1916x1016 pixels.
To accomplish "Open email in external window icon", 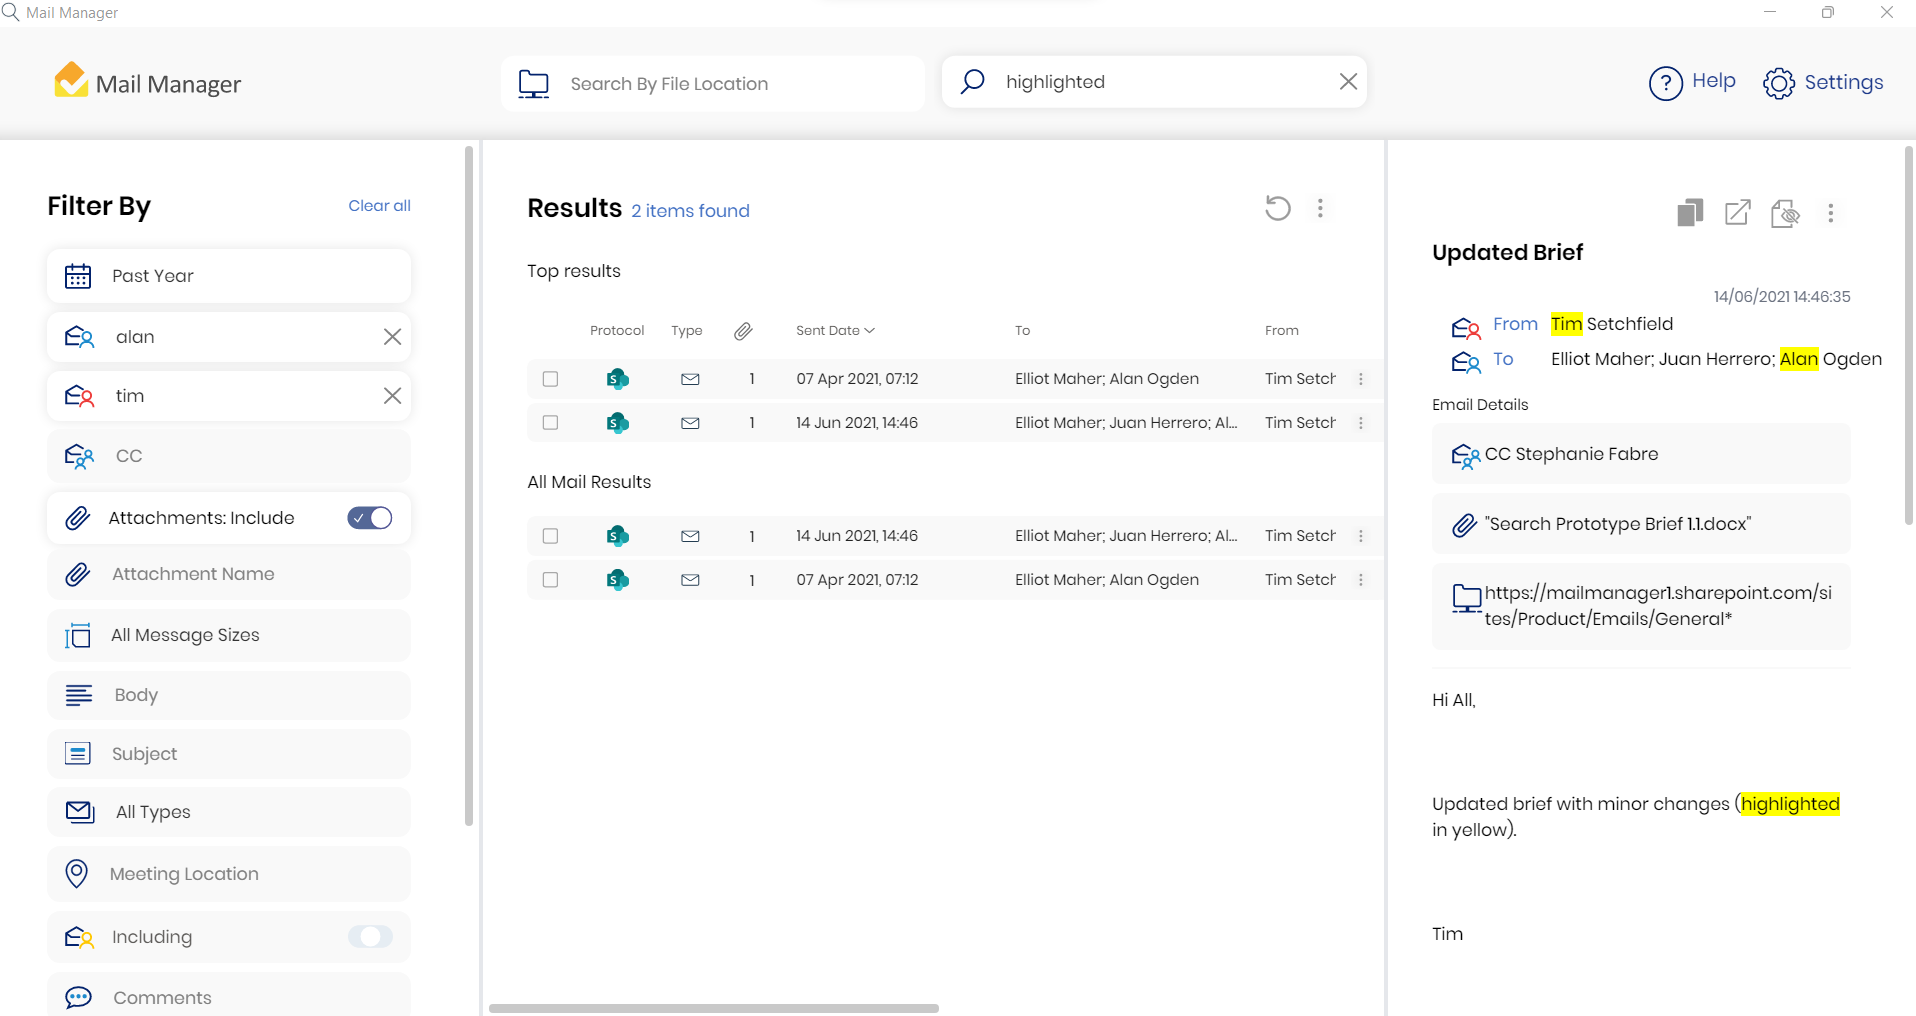I will pyautogui.click(x=1737, y=213).
